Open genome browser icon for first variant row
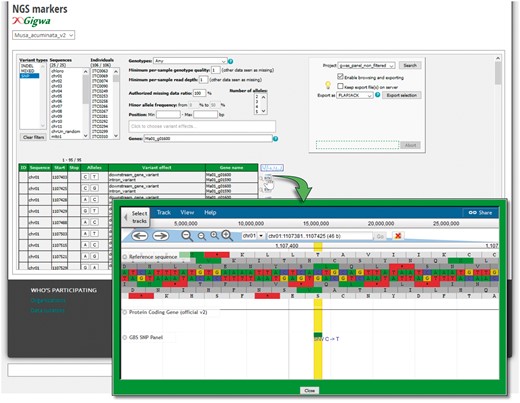520x403 pixels. pyautogui.click(x=268, y=178)
